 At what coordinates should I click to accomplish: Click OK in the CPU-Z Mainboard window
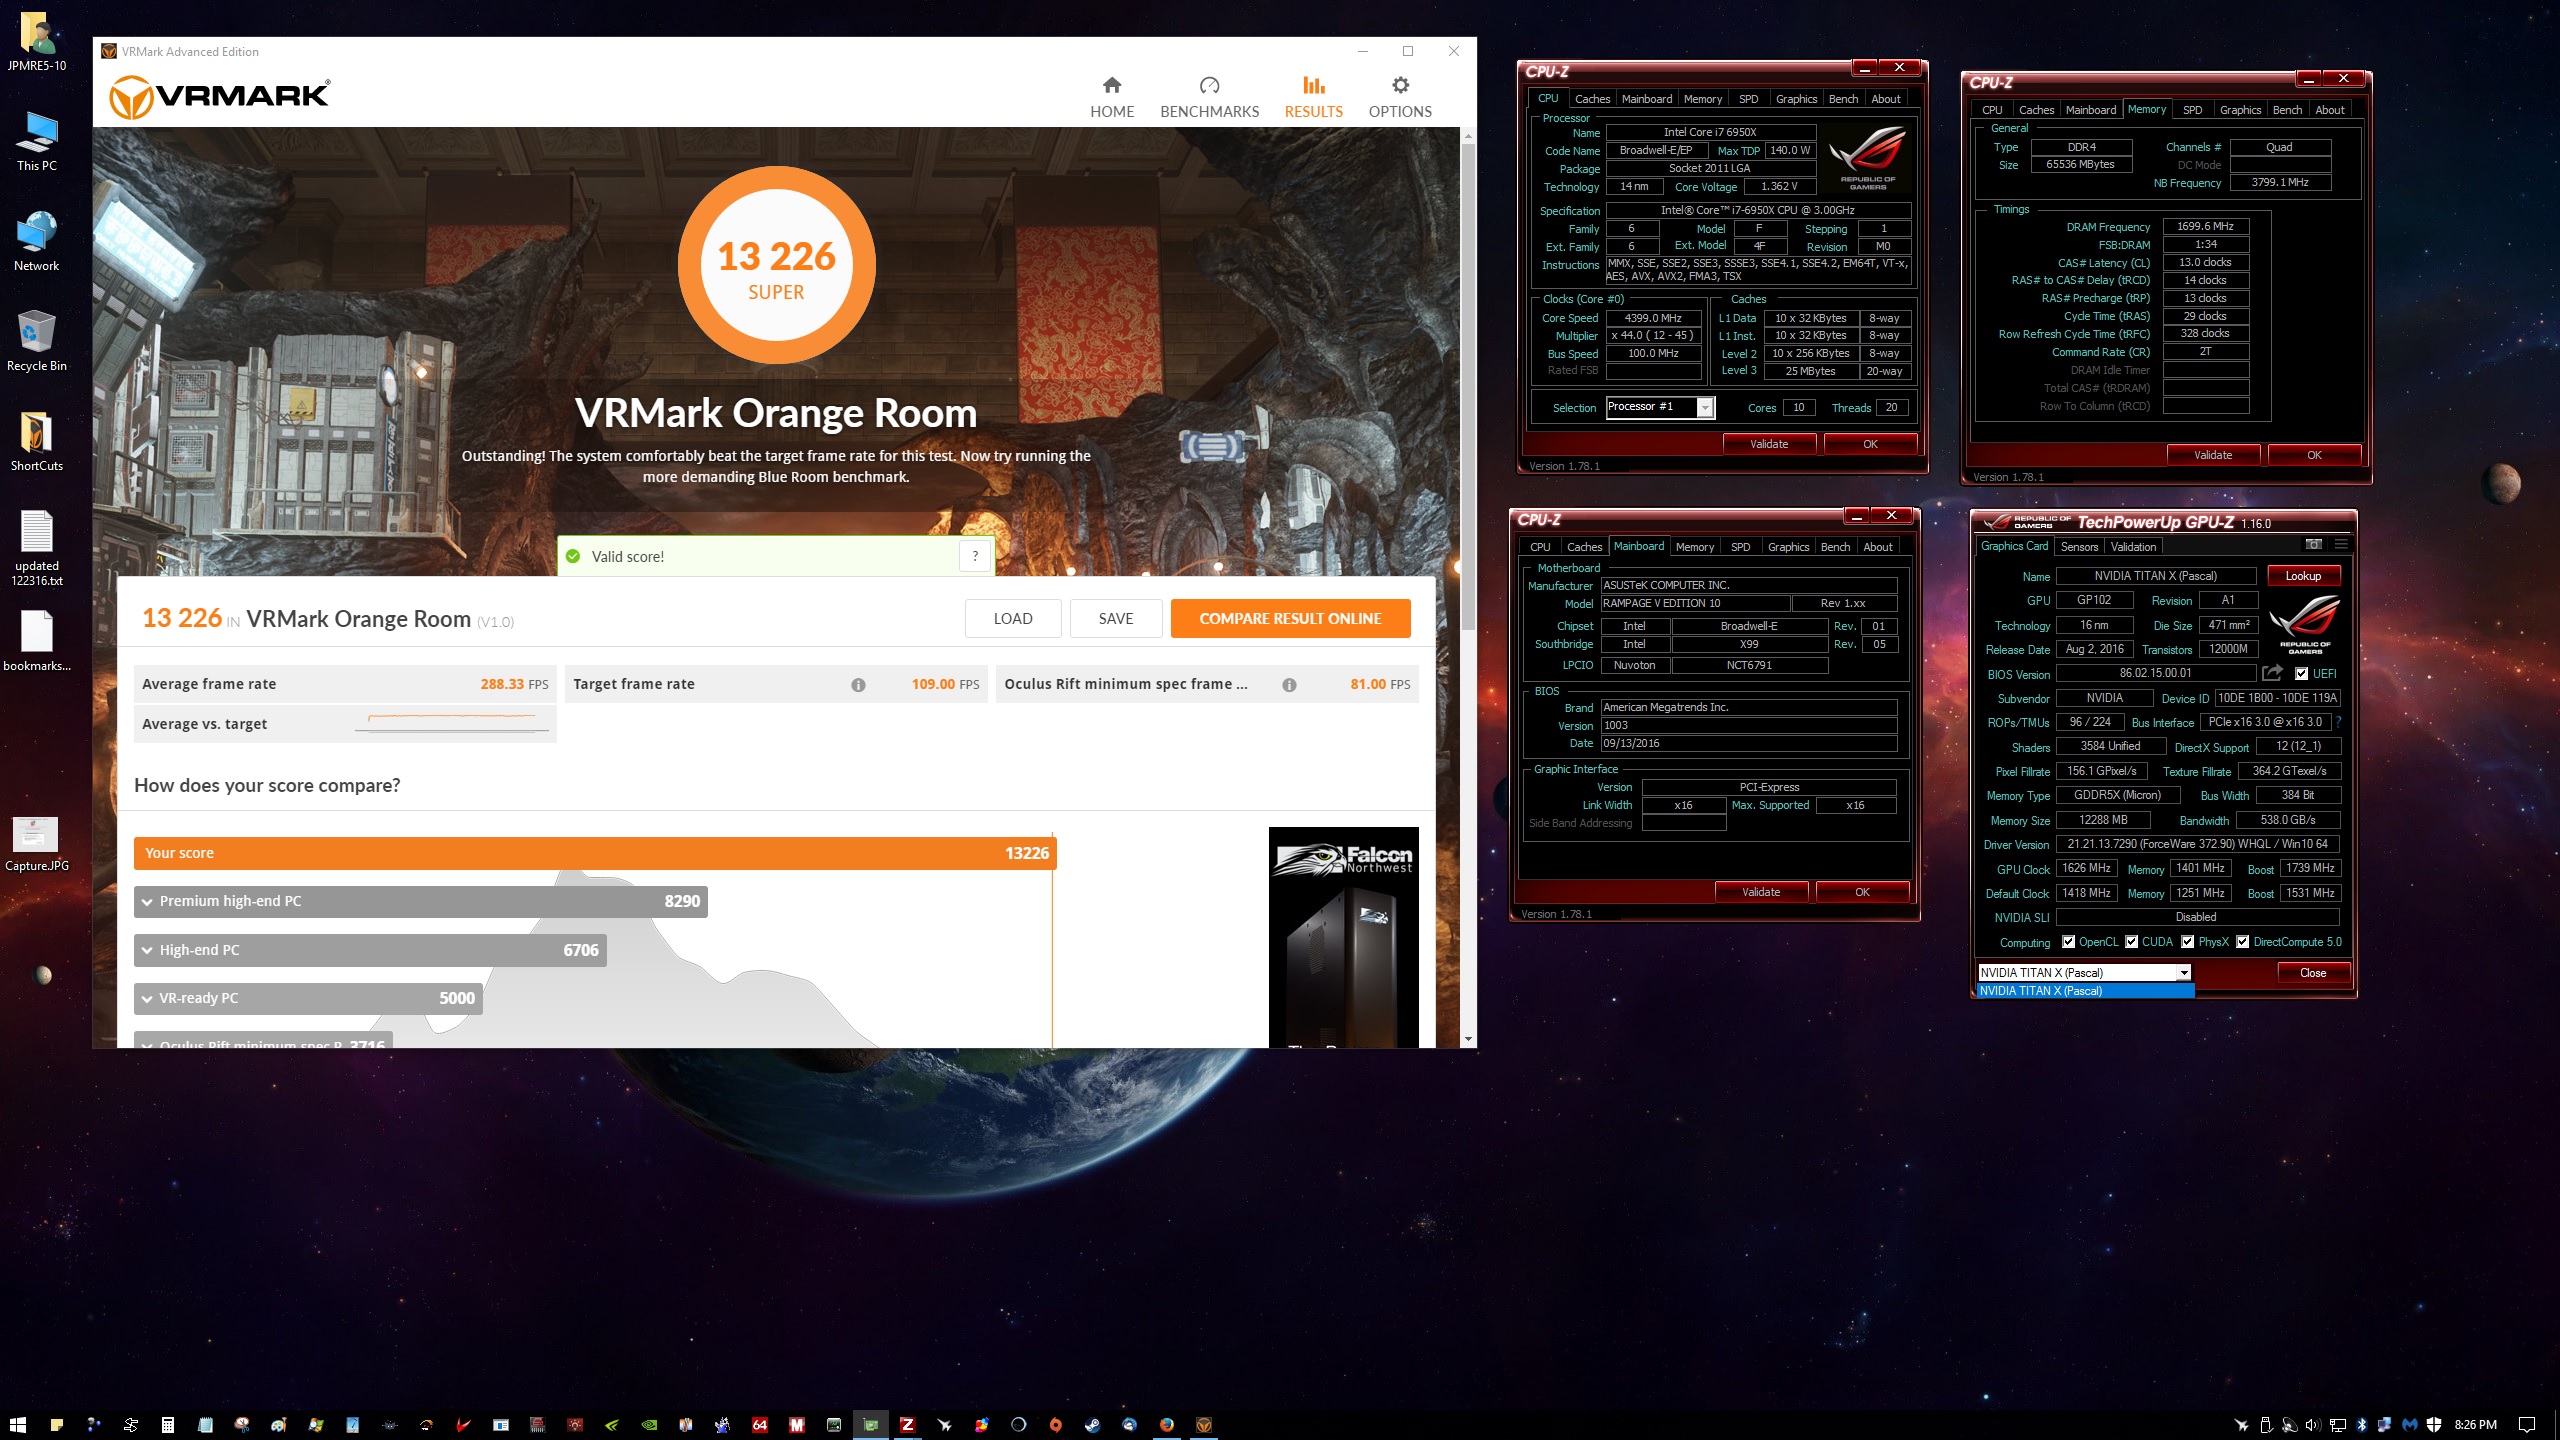[1862, 892]
